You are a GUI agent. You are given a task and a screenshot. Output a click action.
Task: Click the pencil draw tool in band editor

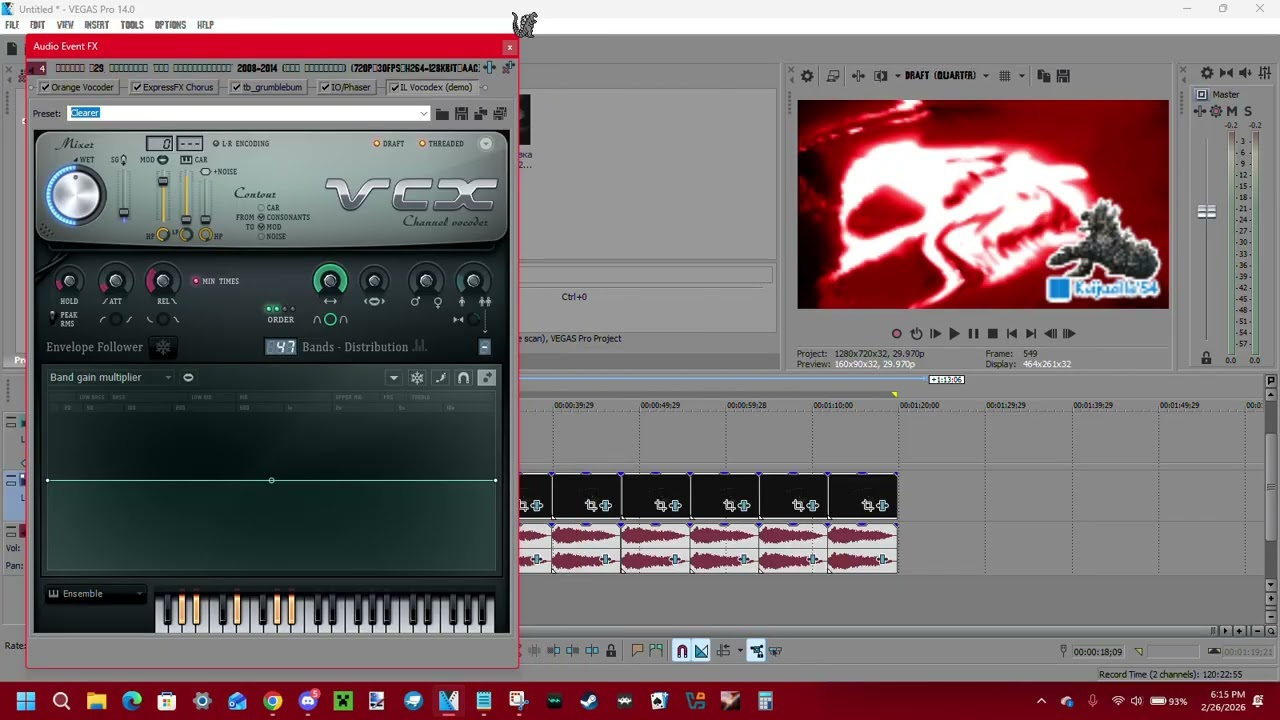[x=440, y=378]
